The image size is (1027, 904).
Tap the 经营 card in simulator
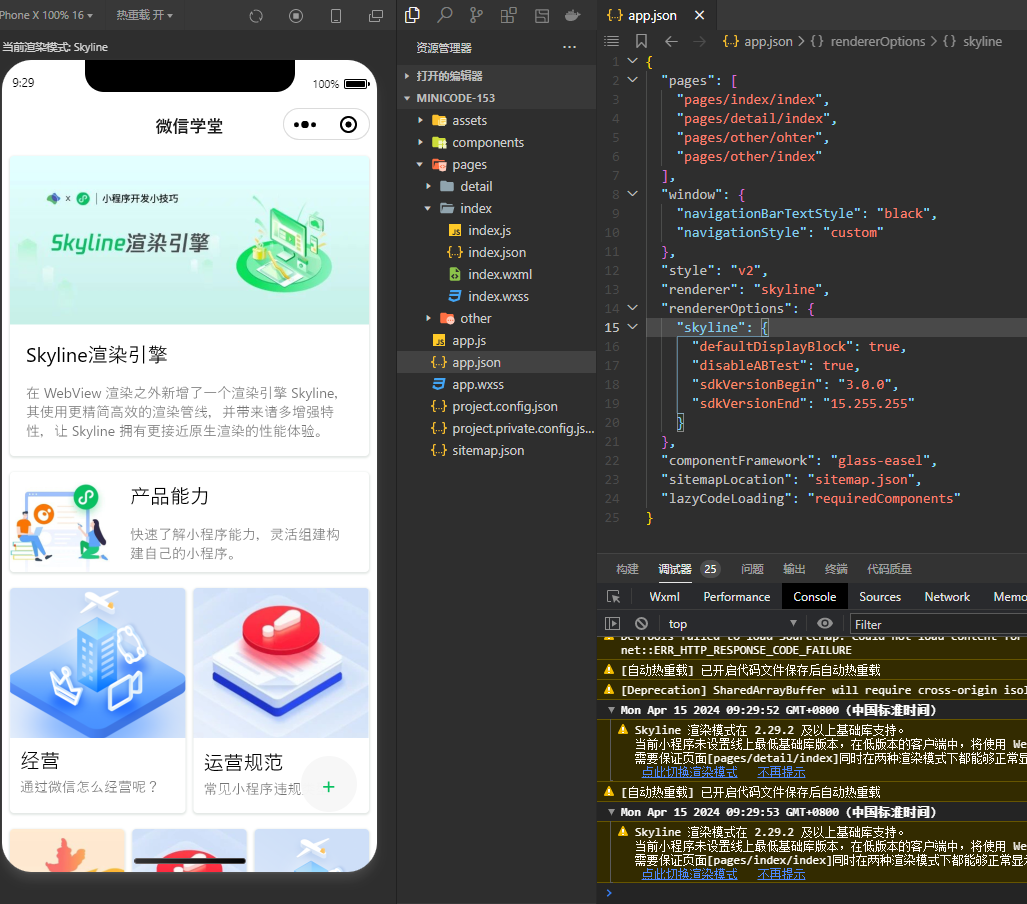[98, 700]
